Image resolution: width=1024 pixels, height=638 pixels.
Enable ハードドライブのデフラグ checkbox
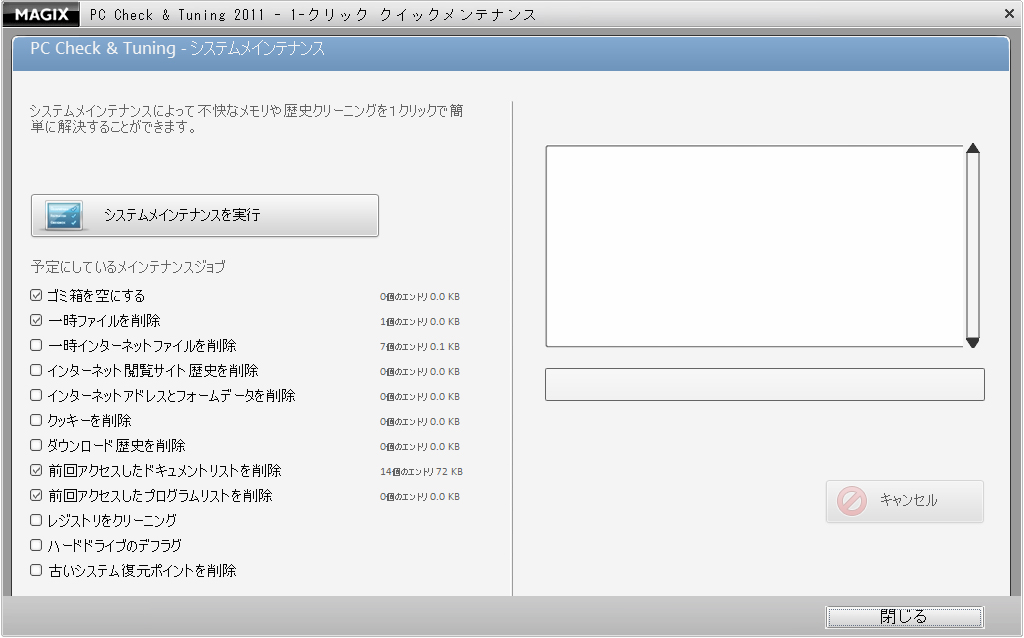pos(36,545)
